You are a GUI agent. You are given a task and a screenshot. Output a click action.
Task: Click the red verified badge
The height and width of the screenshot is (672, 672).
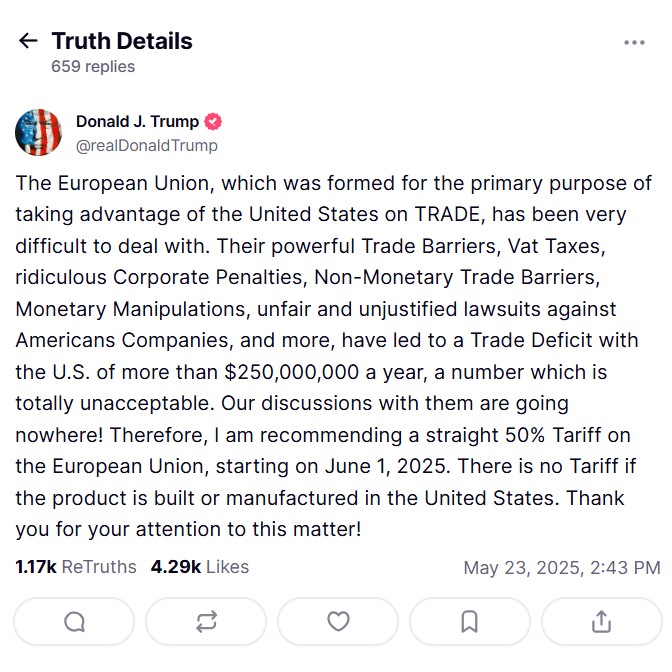[213, 122]
